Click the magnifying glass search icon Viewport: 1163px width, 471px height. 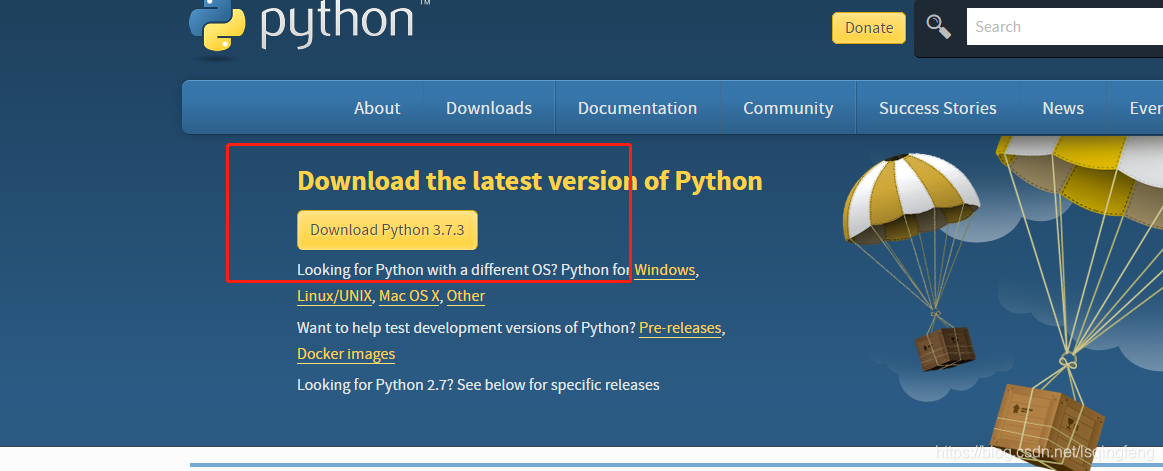(938, 27)
